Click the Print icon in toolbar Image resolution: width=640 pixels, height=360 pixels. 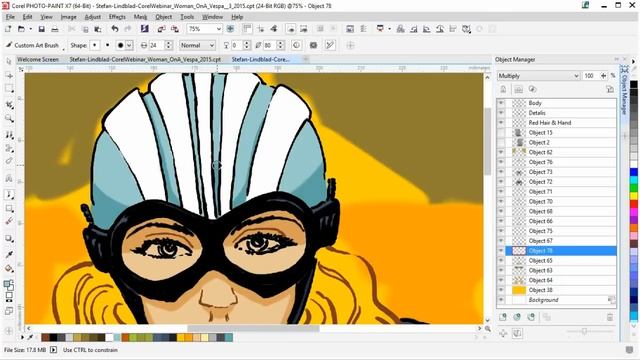[55, 29]
